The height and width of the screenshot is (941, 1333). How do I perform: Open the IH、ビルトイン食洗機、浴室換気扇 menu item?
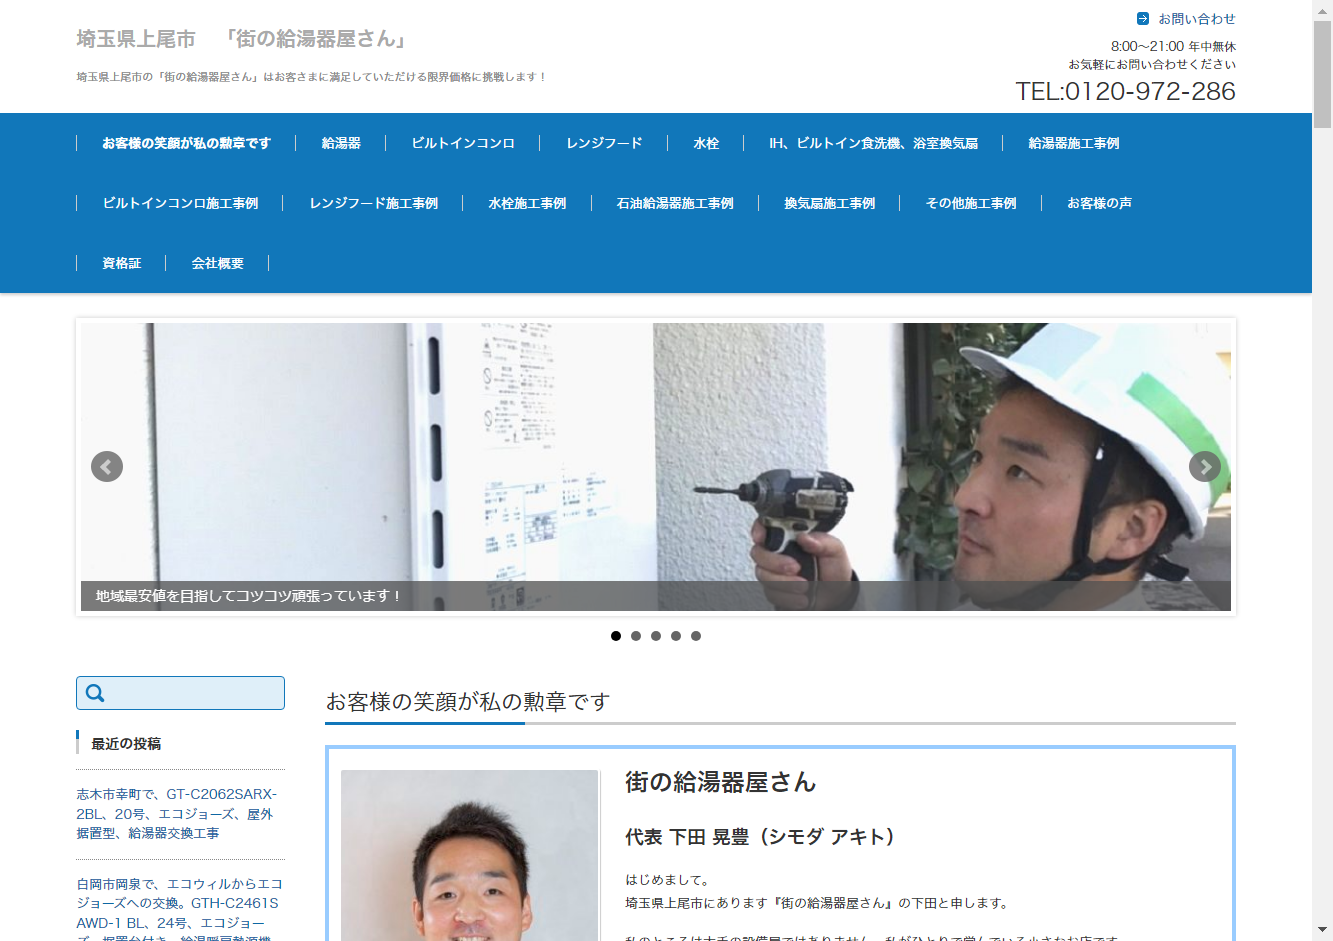[x=873, y=143]
